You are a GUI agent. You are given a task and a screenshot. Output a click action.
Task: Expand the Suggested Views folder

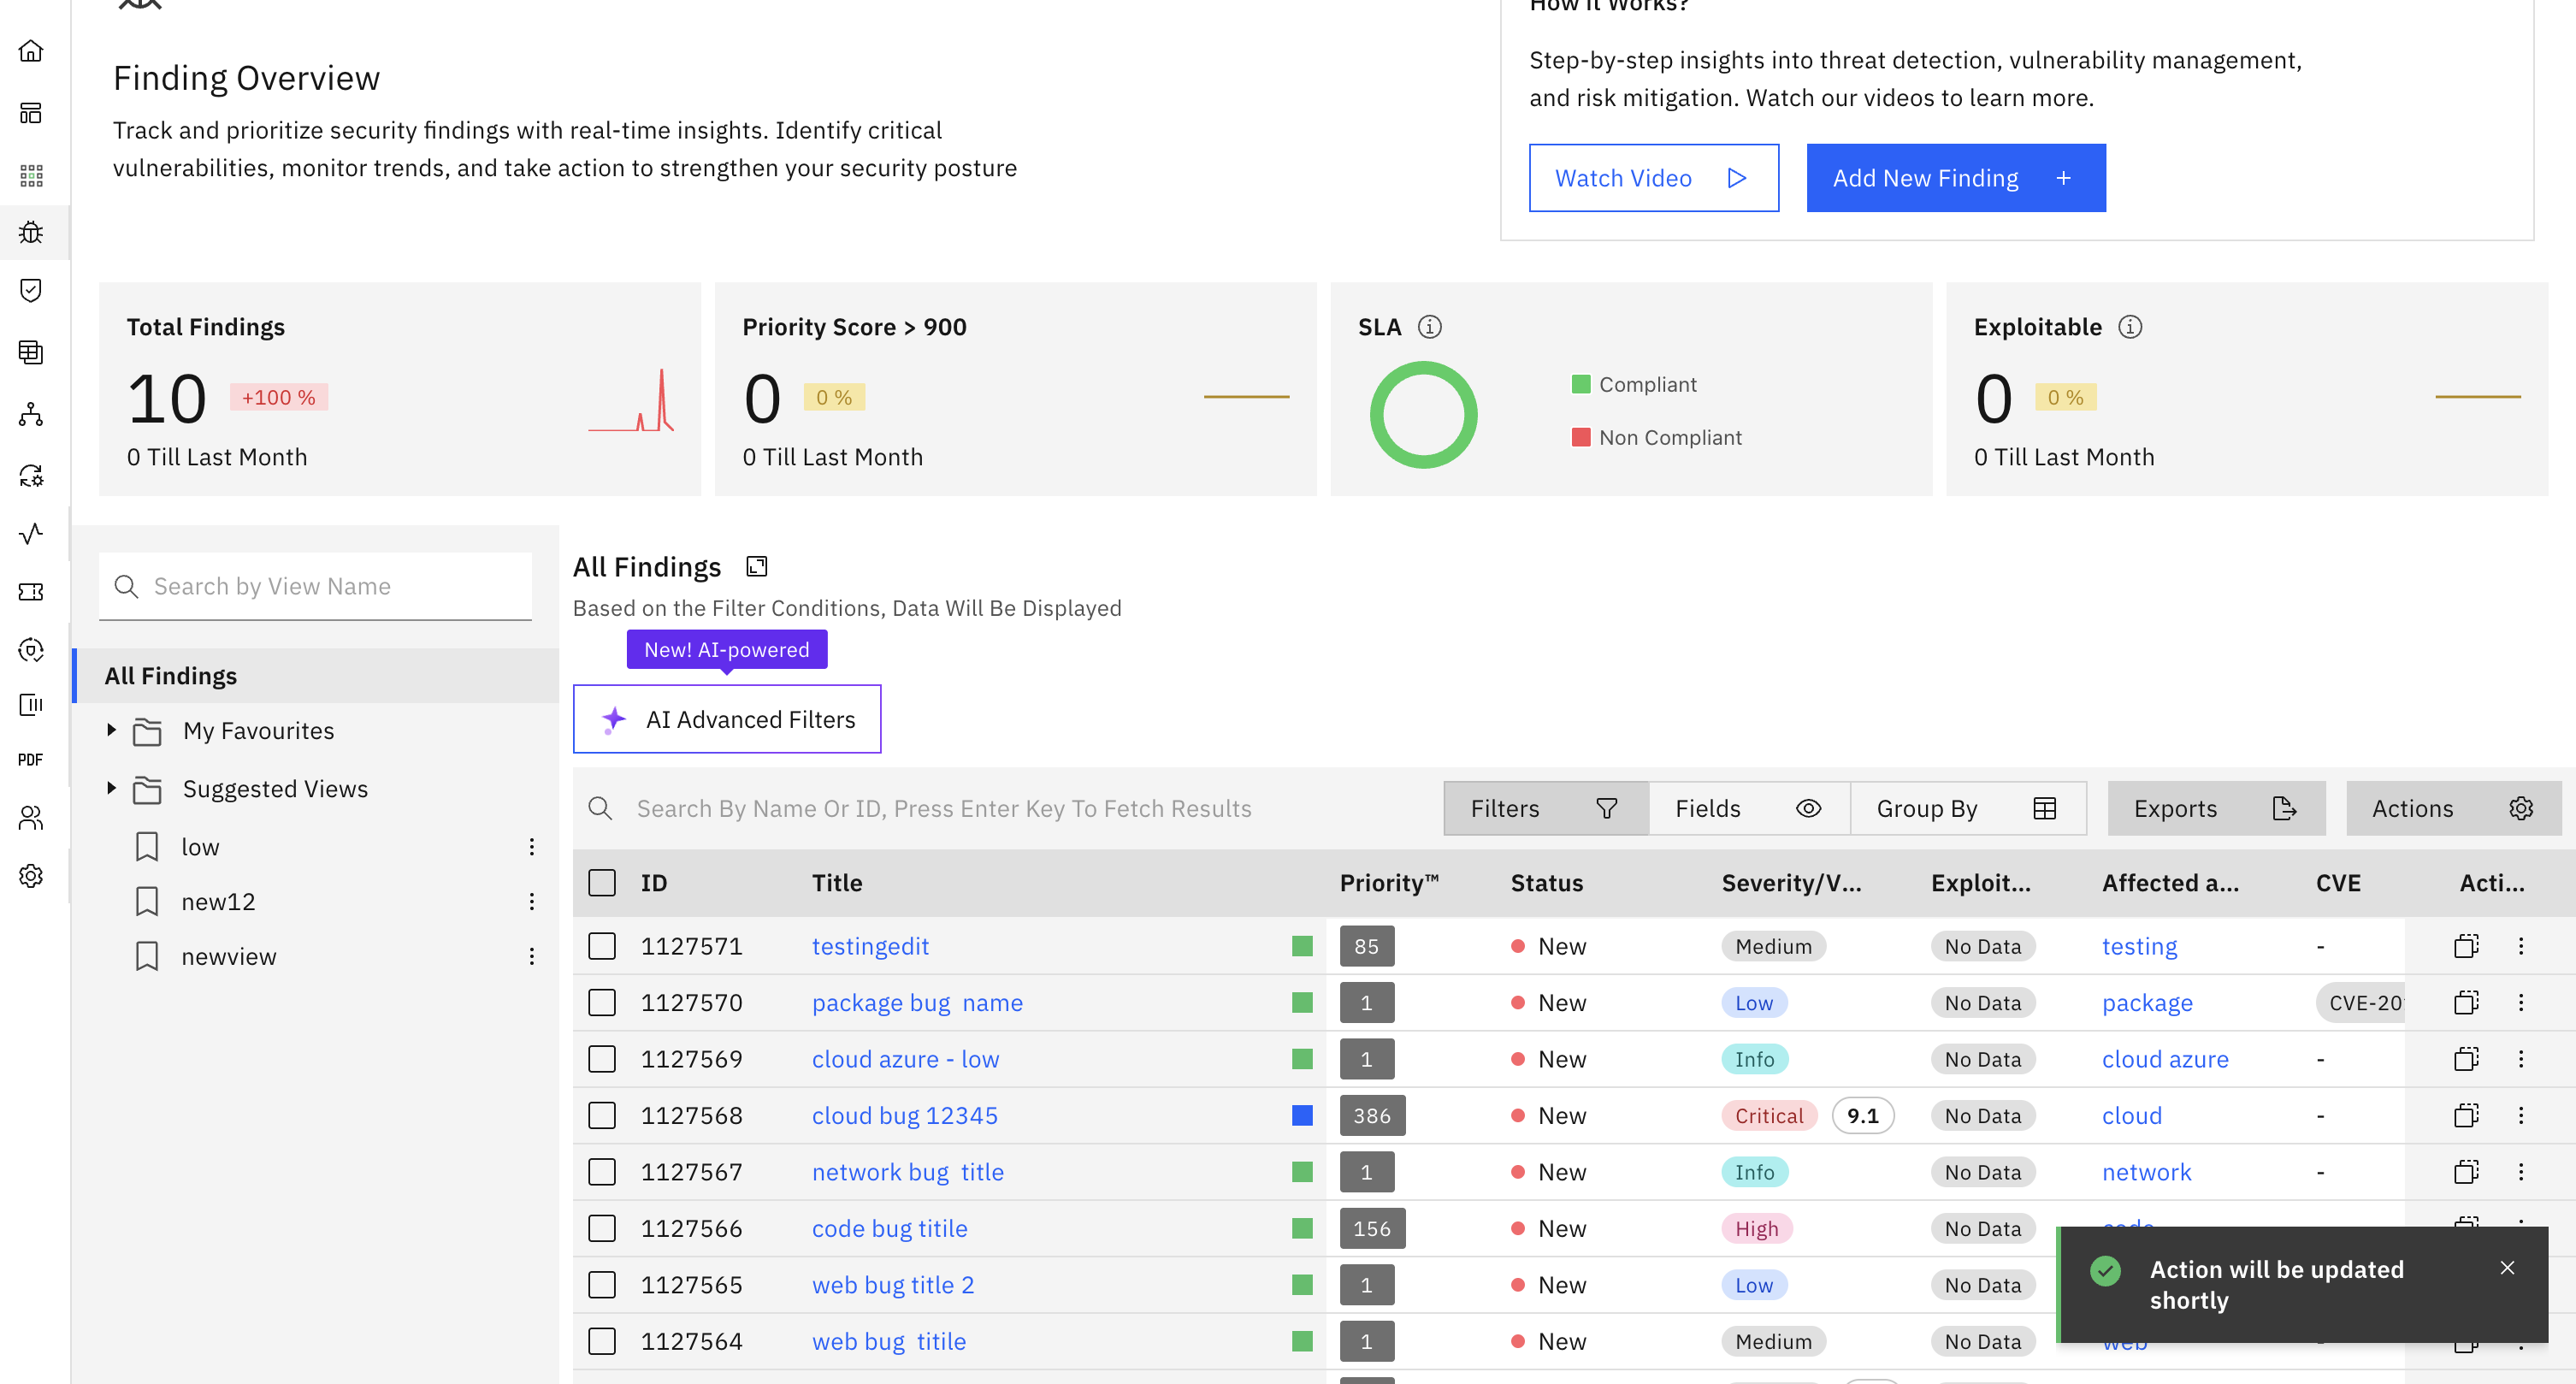point(111,789)
